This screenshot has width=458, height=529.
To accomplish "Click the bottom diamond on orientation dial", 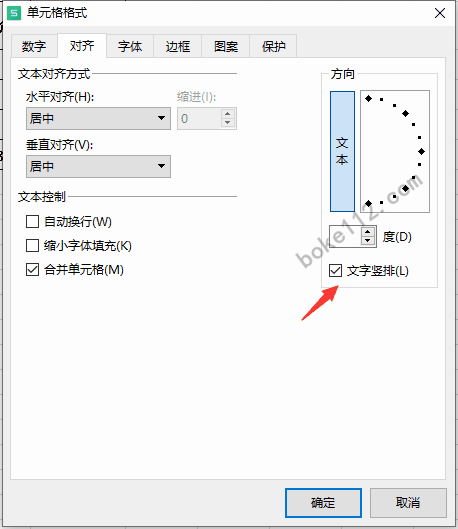I will [x=368, y=203].
